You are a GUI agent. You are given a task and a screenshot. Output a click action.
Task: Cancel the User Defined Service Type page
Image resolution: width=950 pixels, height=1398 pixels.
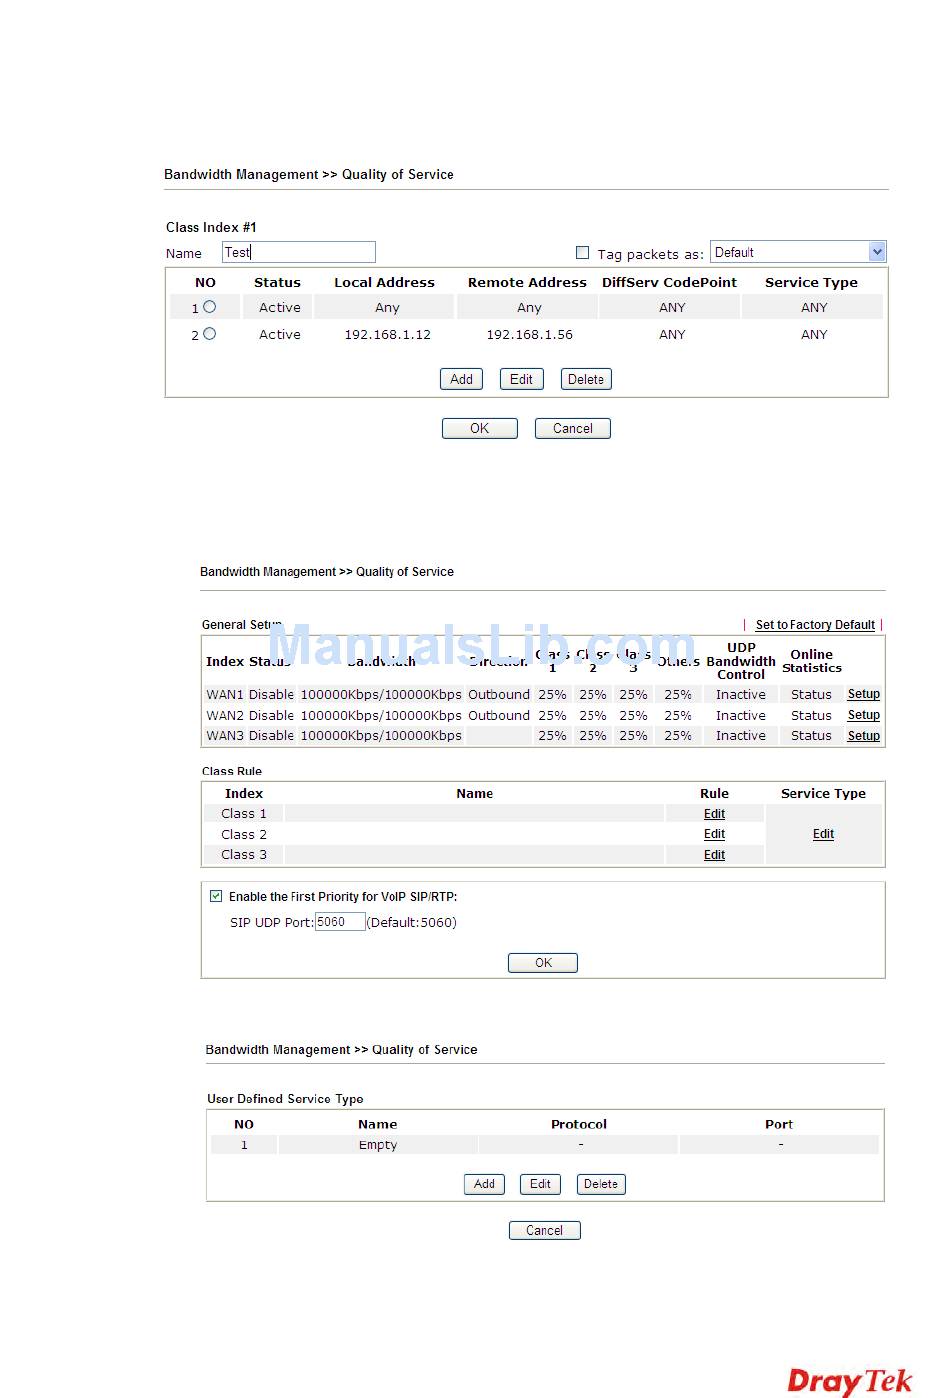click(x=545, y=1231)
